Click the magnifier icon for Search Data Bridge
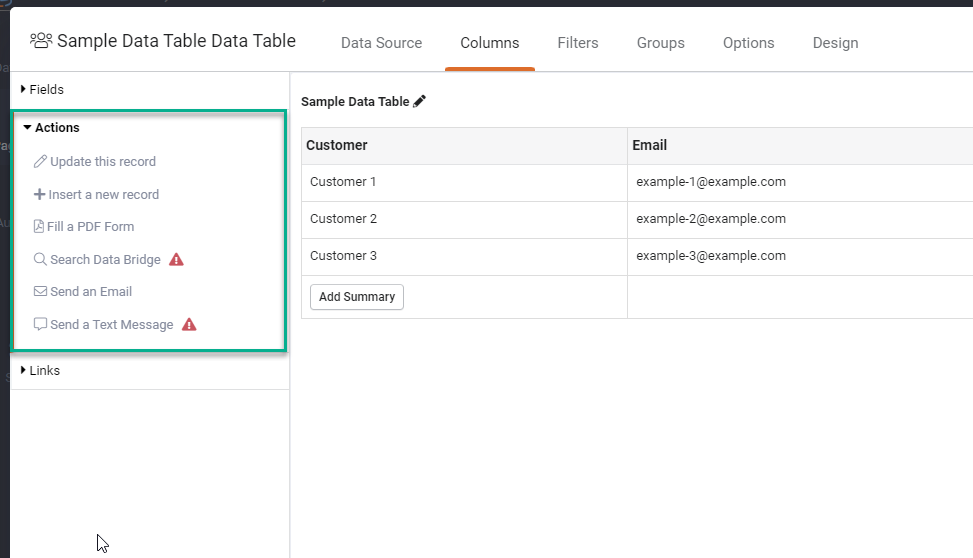This screenshot has width=973, height=558. click(40, 259)
